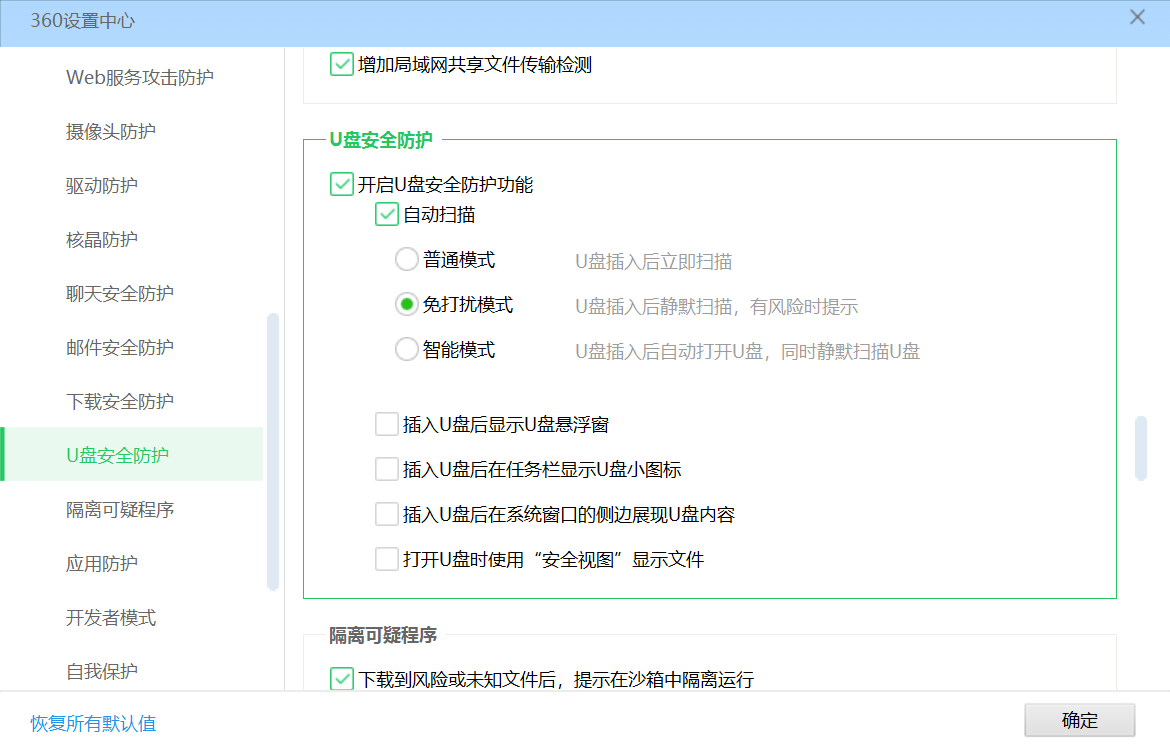Screen dimensions: 1170x750
Task: Click description U盘插入后静默扫描，有风险时提示
Action: (x=716, y=306)
